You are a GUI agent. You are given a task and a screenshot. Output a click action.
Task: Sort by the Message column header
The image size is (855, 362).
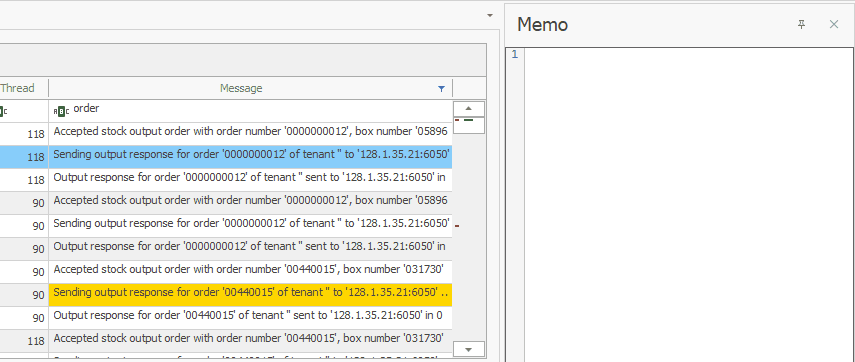(241, 88)
